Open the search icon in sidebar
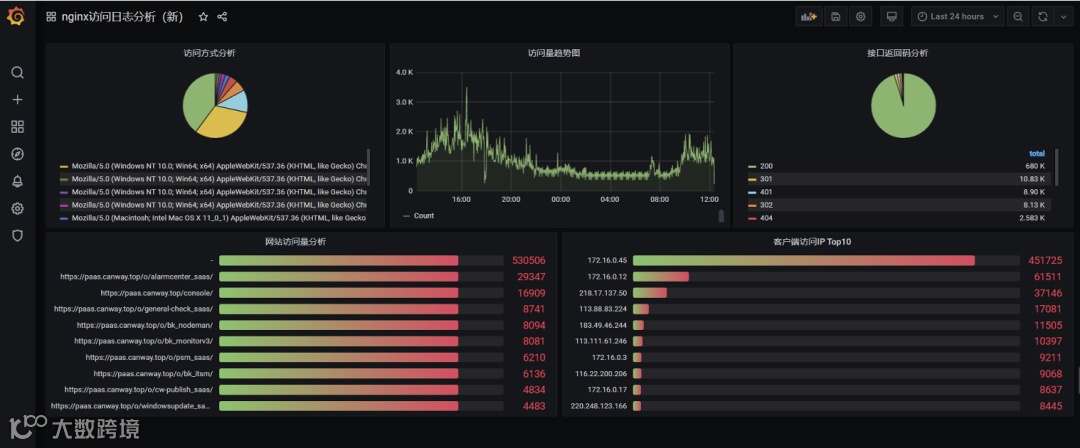This screenshot has height=448, width=1080. click(x=18, y=72)
